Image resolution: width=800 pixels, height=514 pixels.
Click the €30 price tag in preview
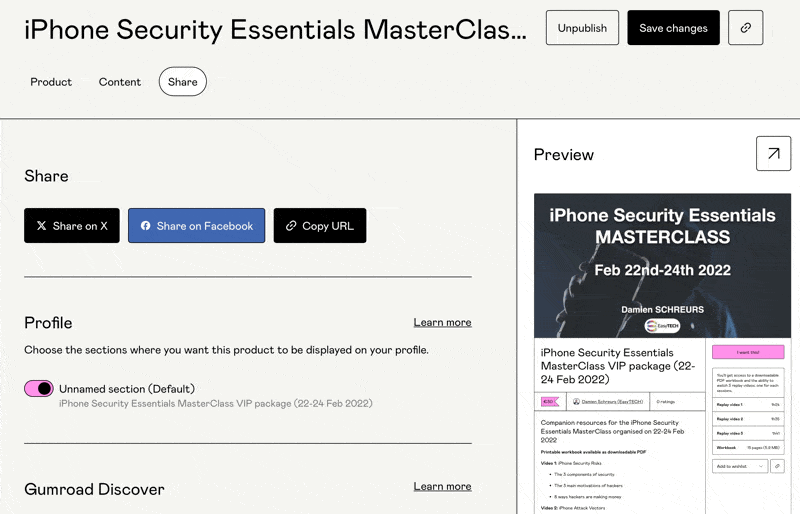coord(548,401)
